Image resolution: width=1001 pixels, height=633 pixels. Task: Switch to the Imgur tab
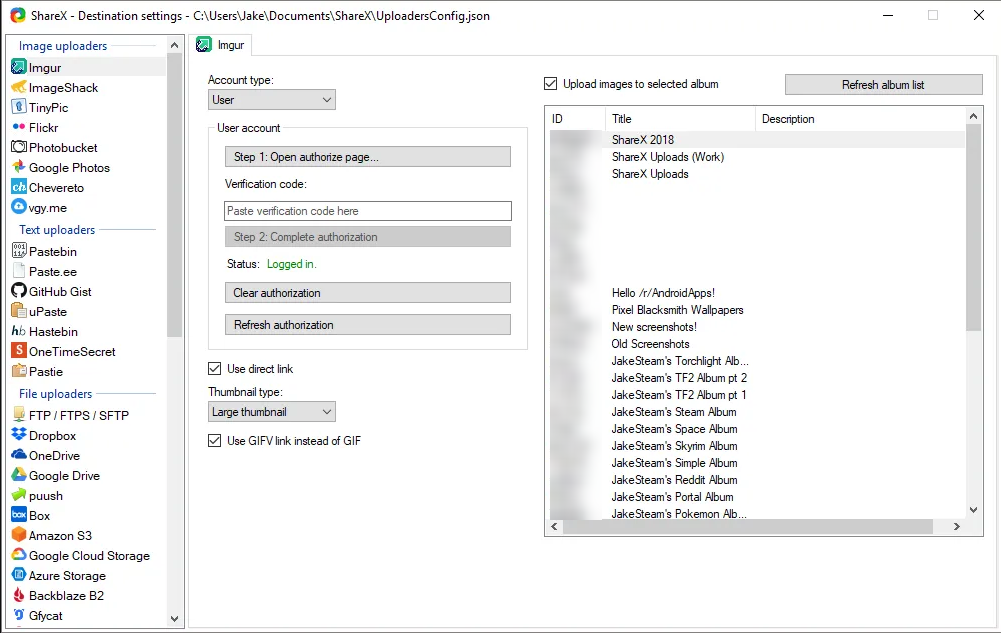(222, 45)
